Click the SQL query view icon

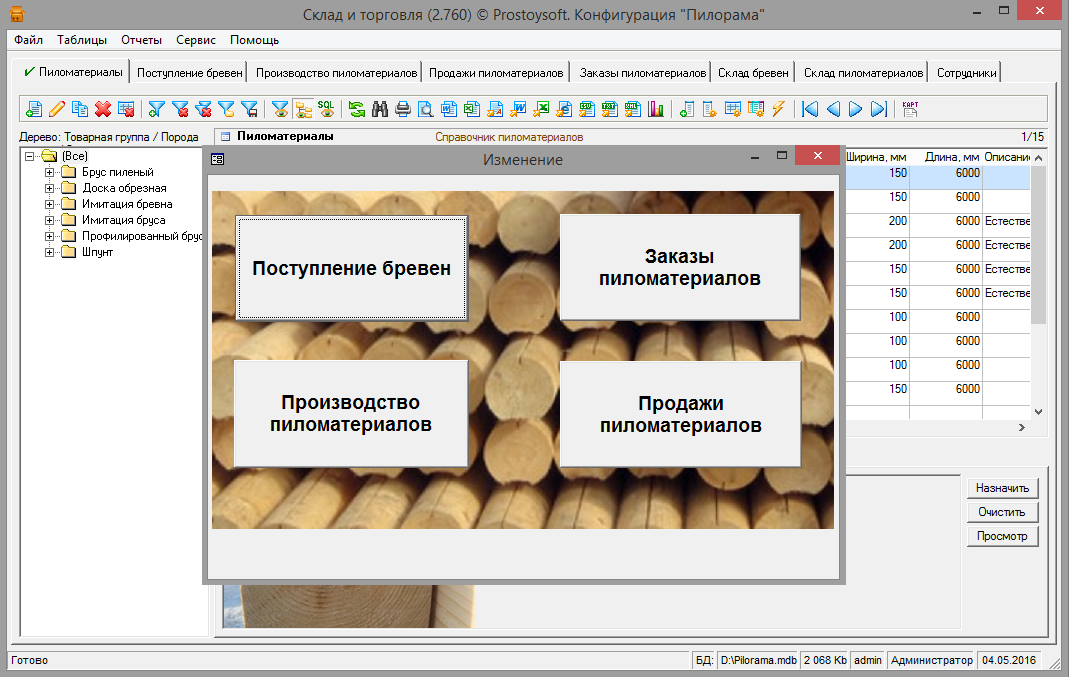click(326, 109)
